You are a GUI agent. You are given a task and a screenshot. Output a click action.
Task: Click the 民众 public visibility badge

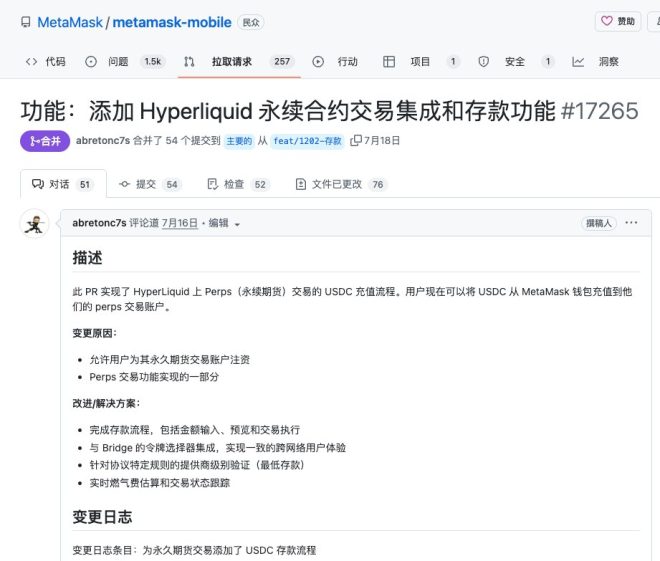pyautogui.click(x=251, y=22)
